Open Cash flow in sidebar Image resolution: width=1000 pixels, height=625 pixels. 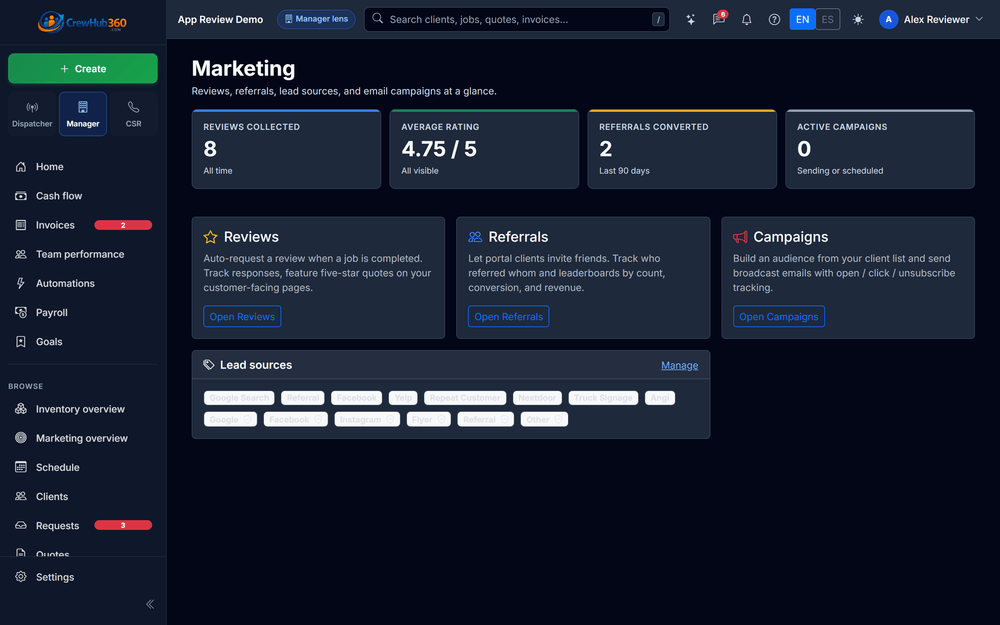(x=83, y=196)
